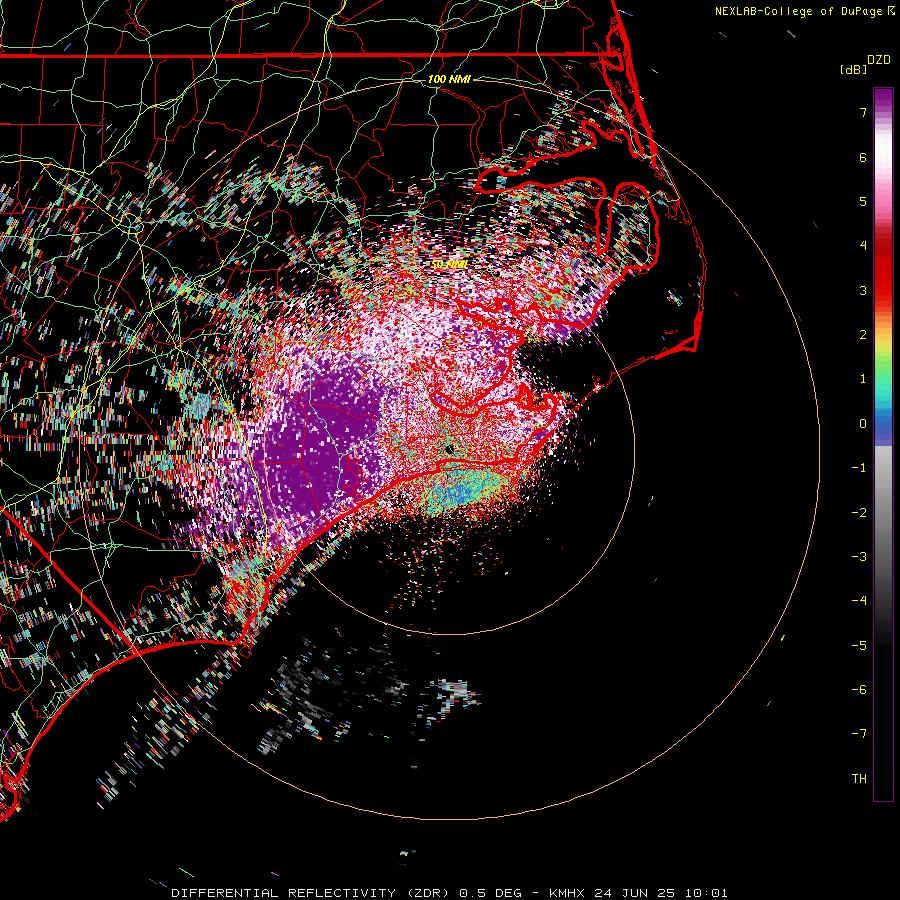900x900 pixels.
Task: Click the 50 NMI range ring label
Action: [x=449, y=265]
